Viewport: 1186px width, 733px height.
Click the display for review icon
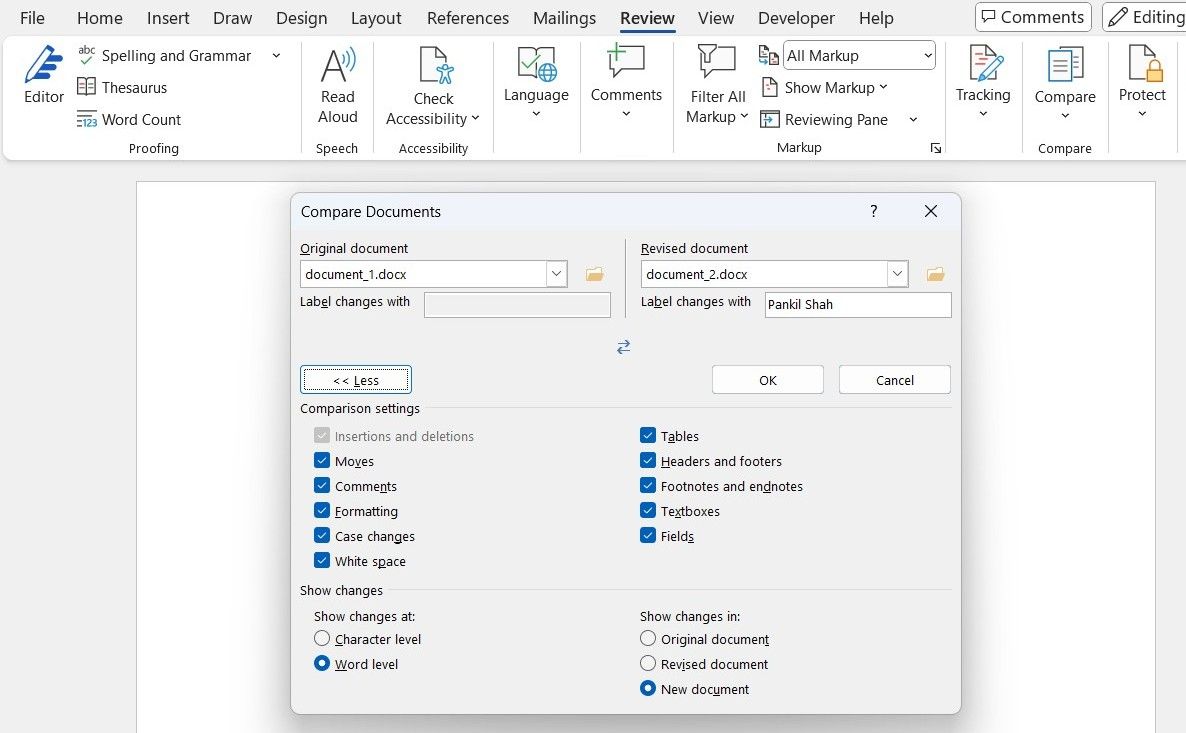tap(768, 55)
